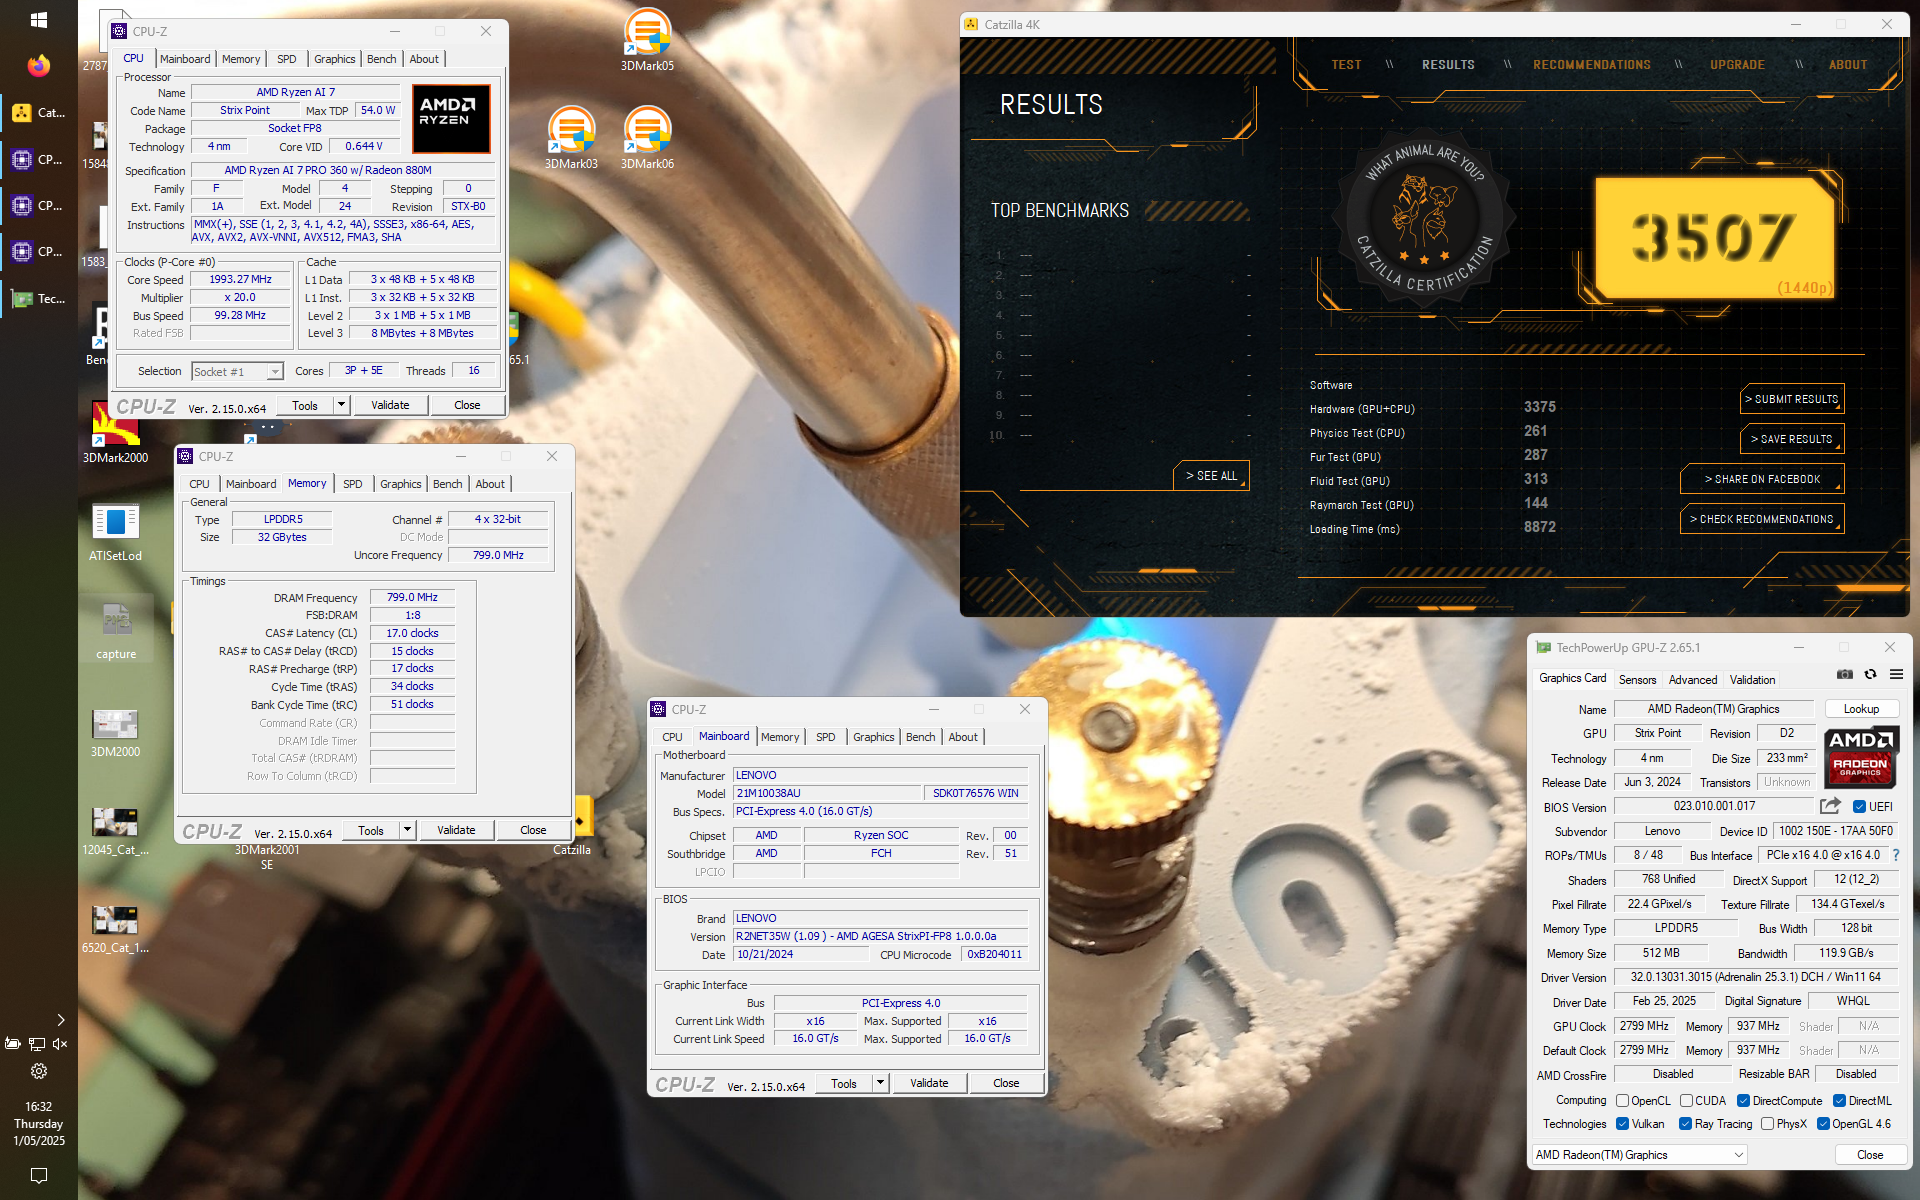The image size is (1920, 1200).
Task: Toggle DirectML checkbox in GPU-Z
Action: pyautogui.click(x=1839, y=1101)
